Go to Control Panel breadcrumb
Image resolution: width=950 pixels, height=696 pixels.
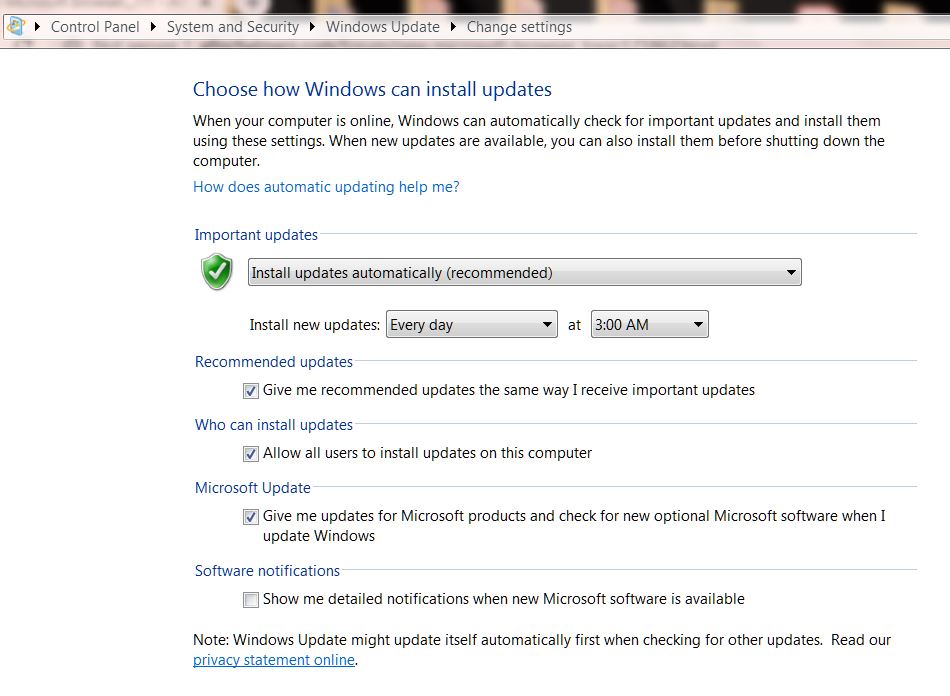95,27
